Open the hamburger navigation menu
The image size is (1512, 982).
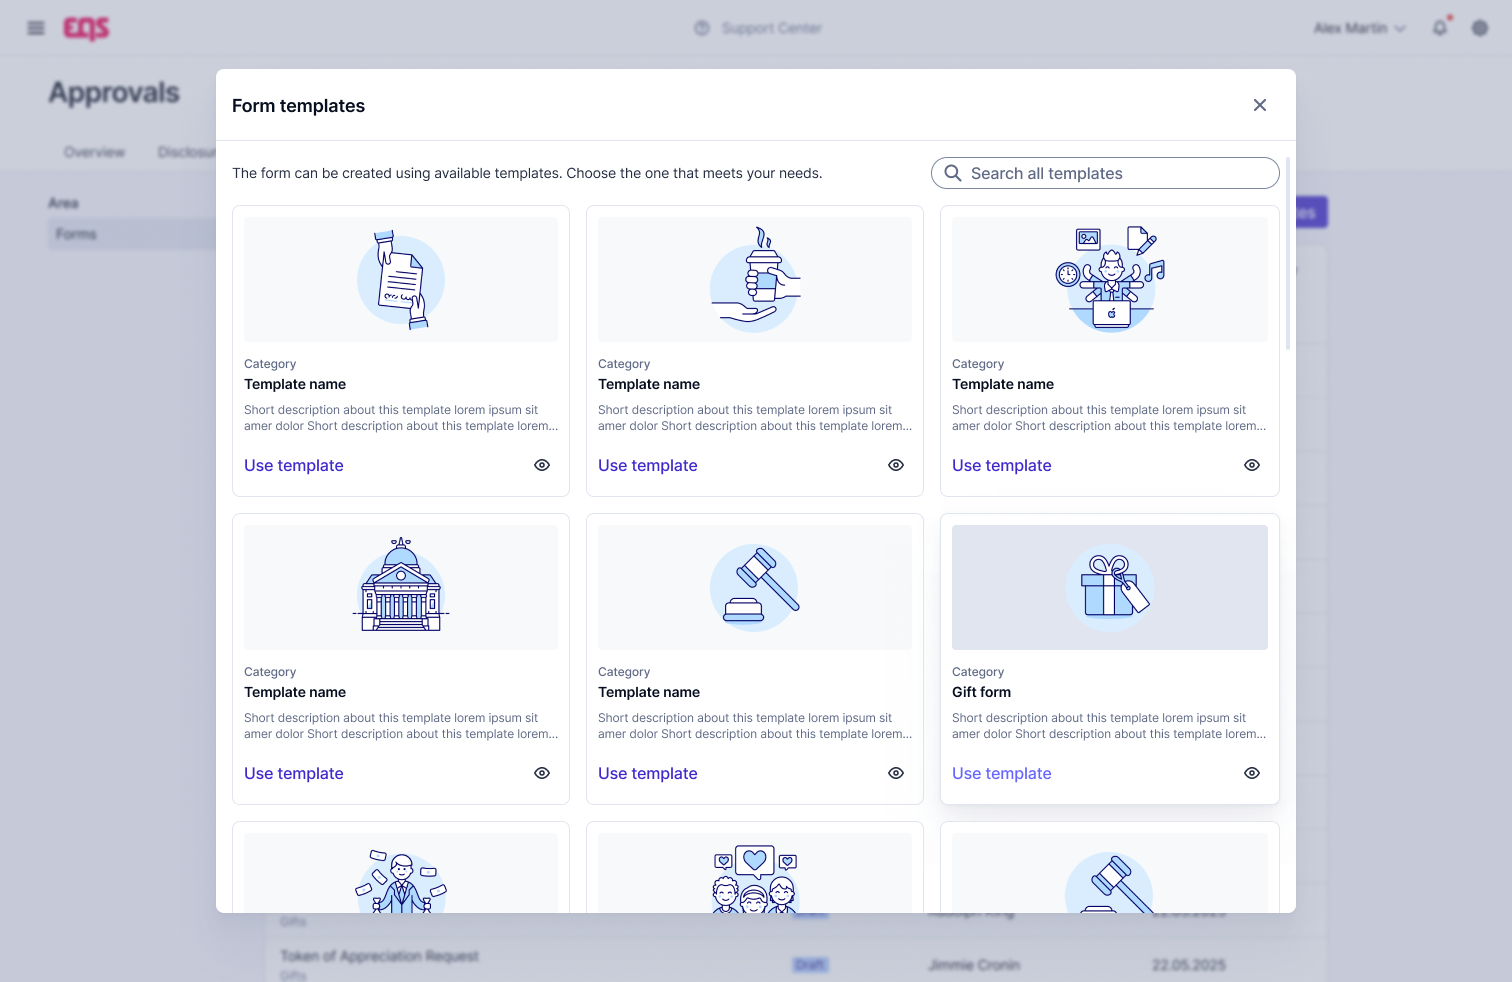pos(36,28)
